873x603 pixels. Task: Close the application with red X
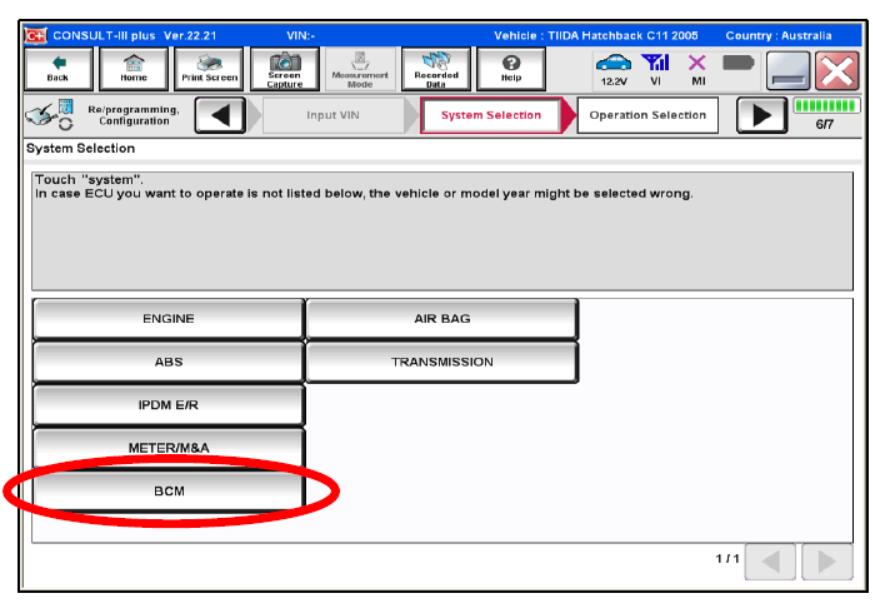837,71
